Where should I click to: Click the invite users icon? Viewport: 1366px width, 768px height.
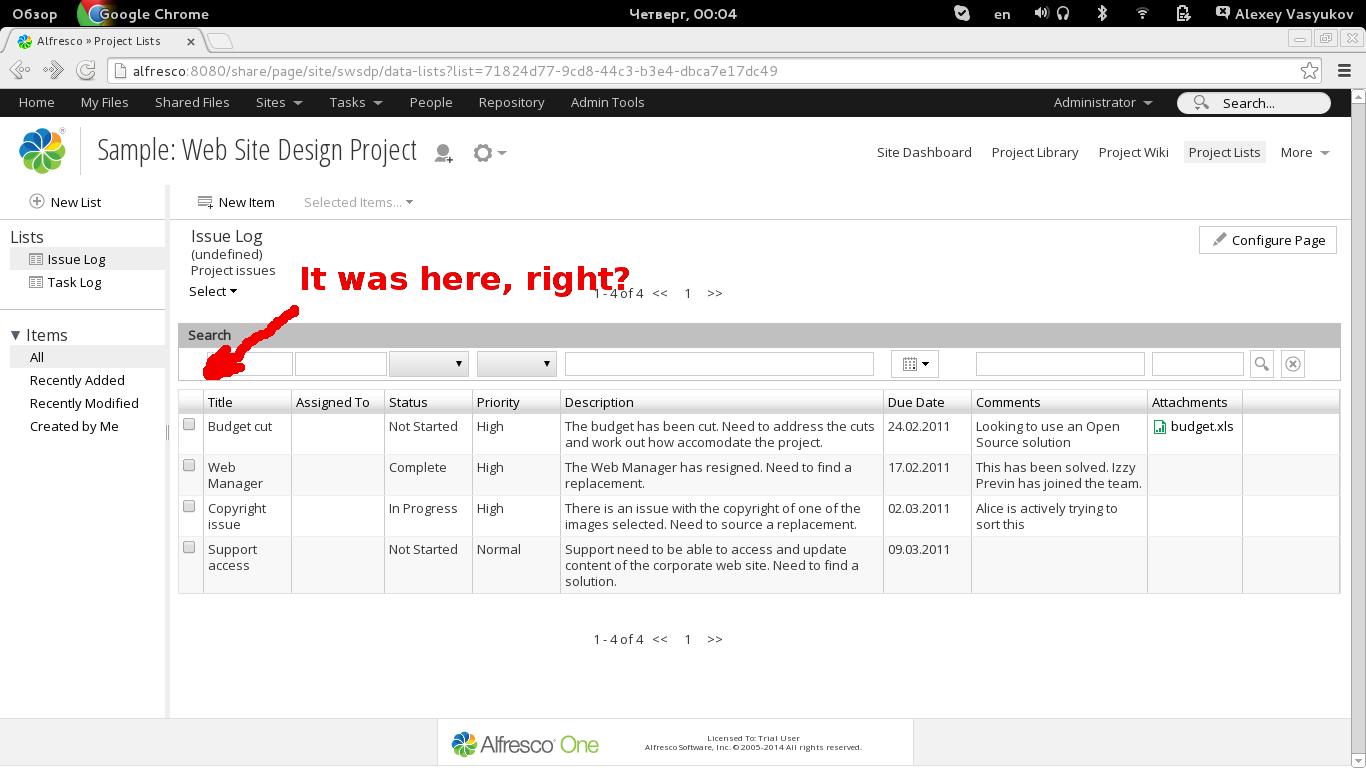click(x=443, y=153)
